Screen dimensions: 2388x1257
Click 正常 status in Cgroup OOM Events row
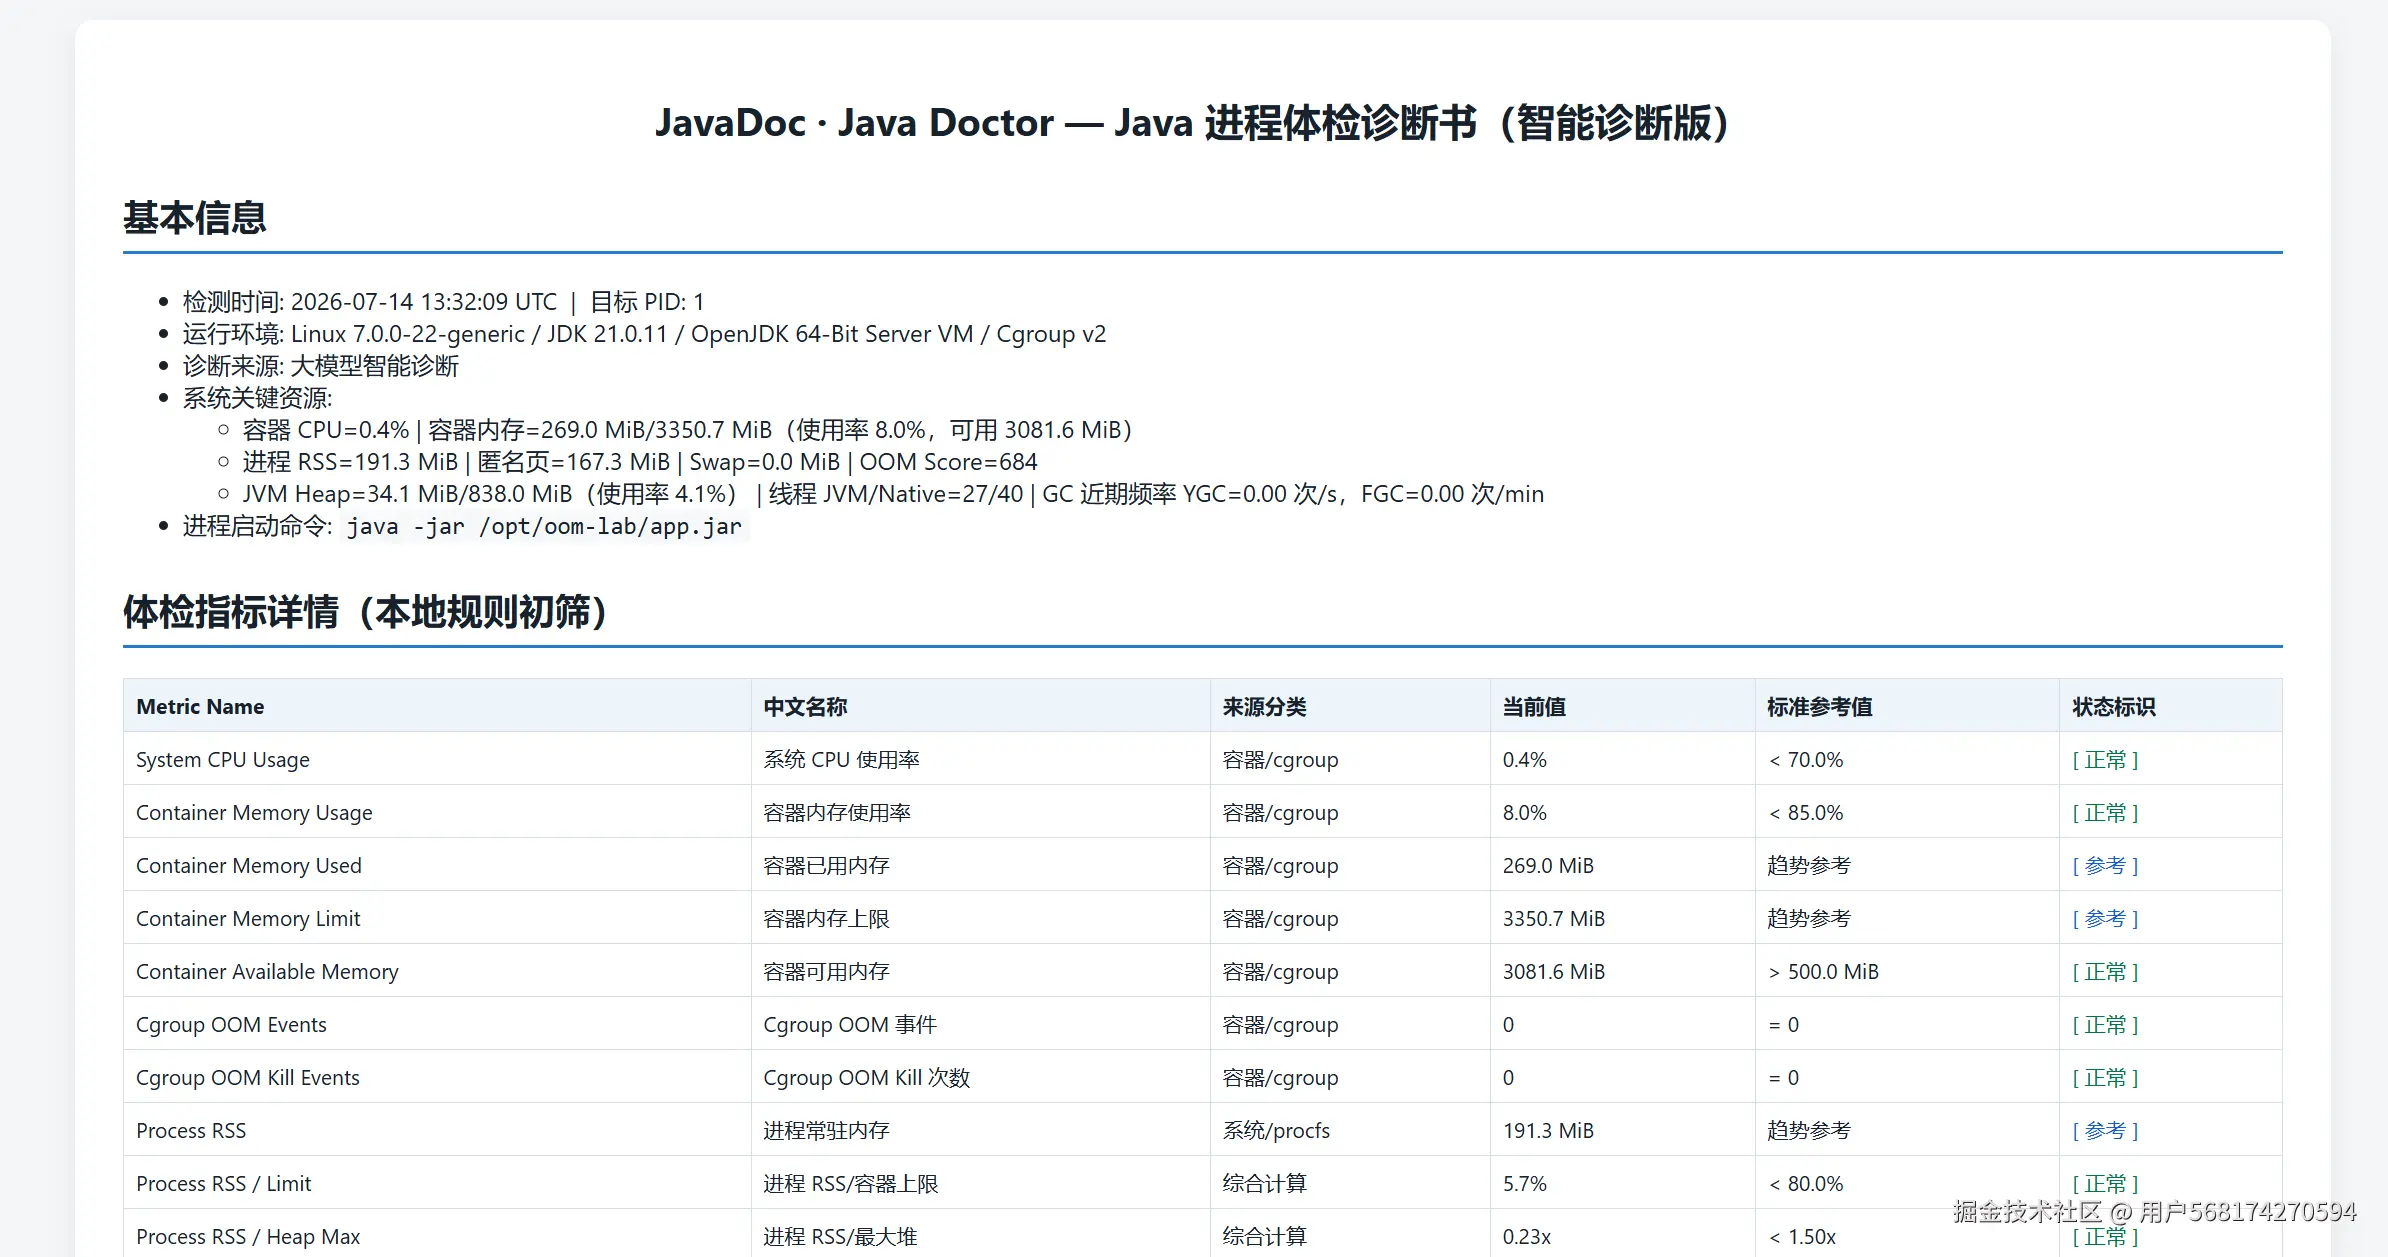point(2105,1024)
